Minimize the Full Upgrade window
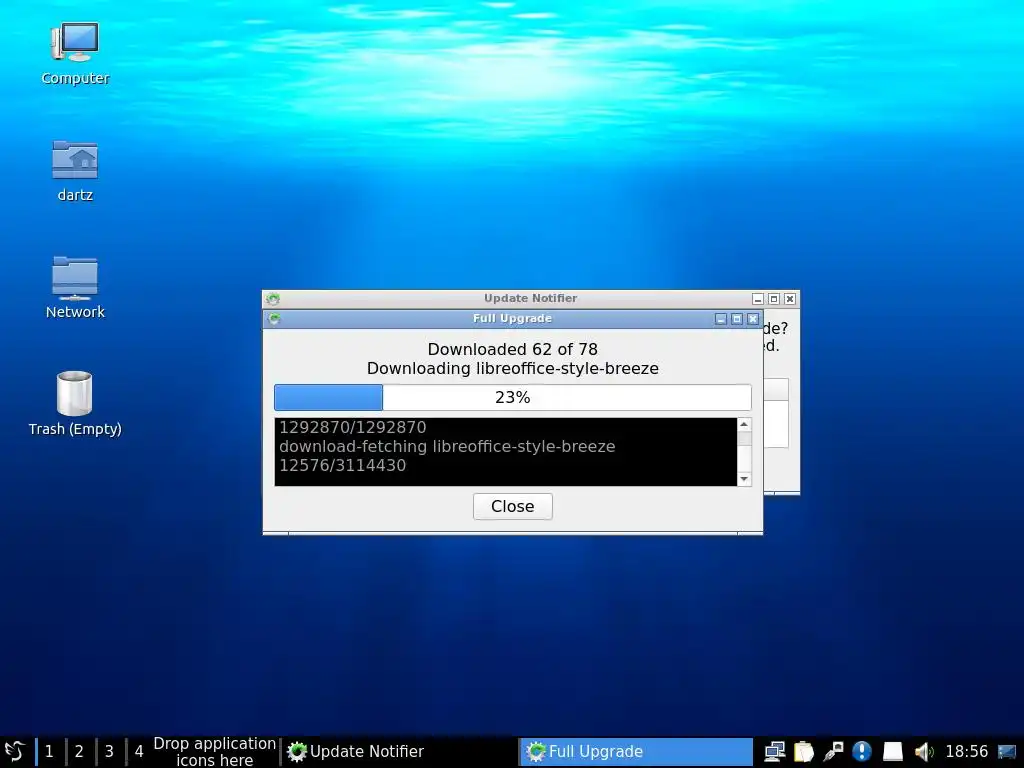 [721, 319]
